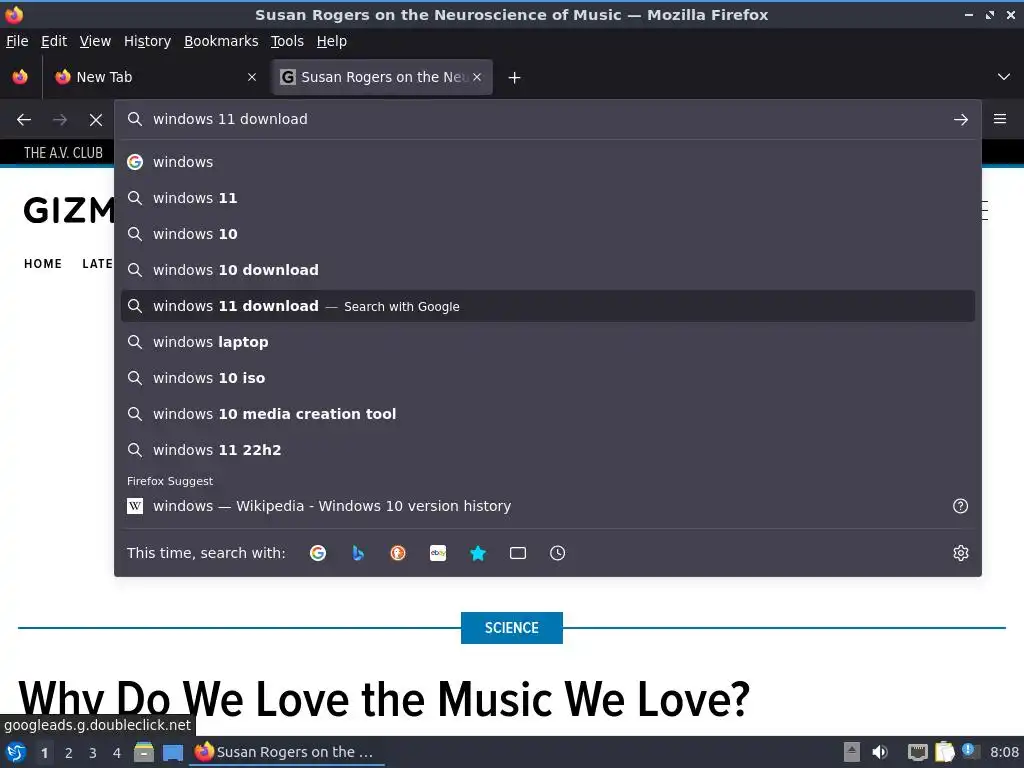This screenshot has width=1024, height=768.
Task: Open the Firefox hamburger application menu
Action: pyautogui.click(x=1000, y=119)
